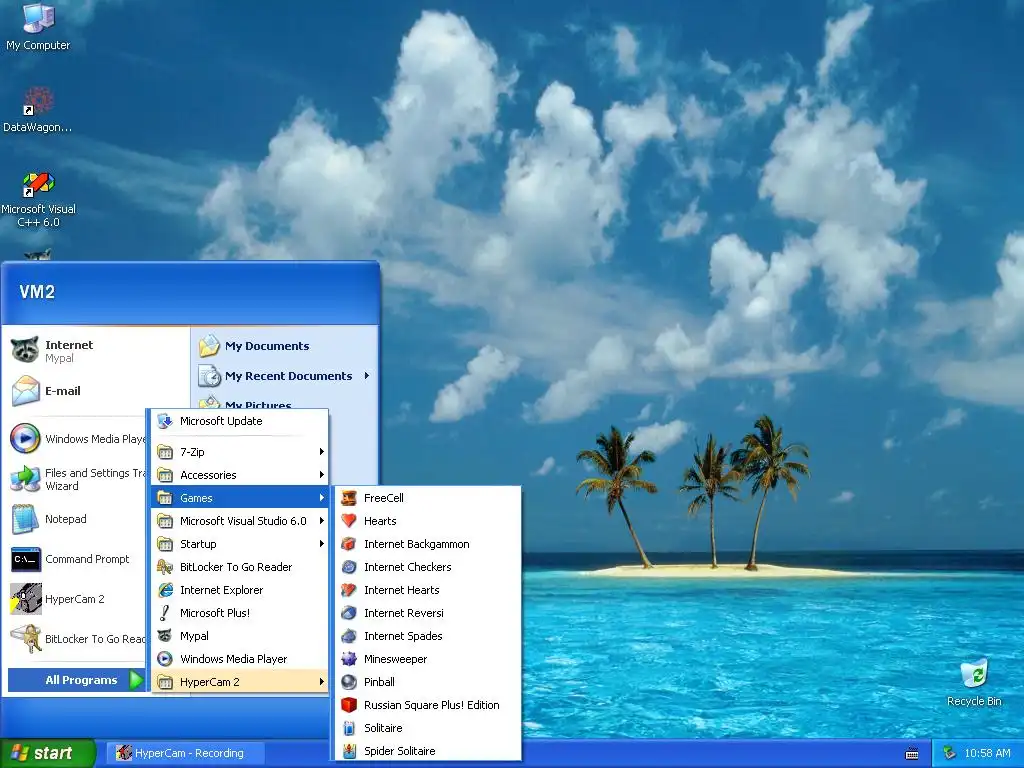Switch to HyperCam - Recording taskbar button
Image resolution: width=1024 pixels, height=768 pixels.
(x=185, y=754)
